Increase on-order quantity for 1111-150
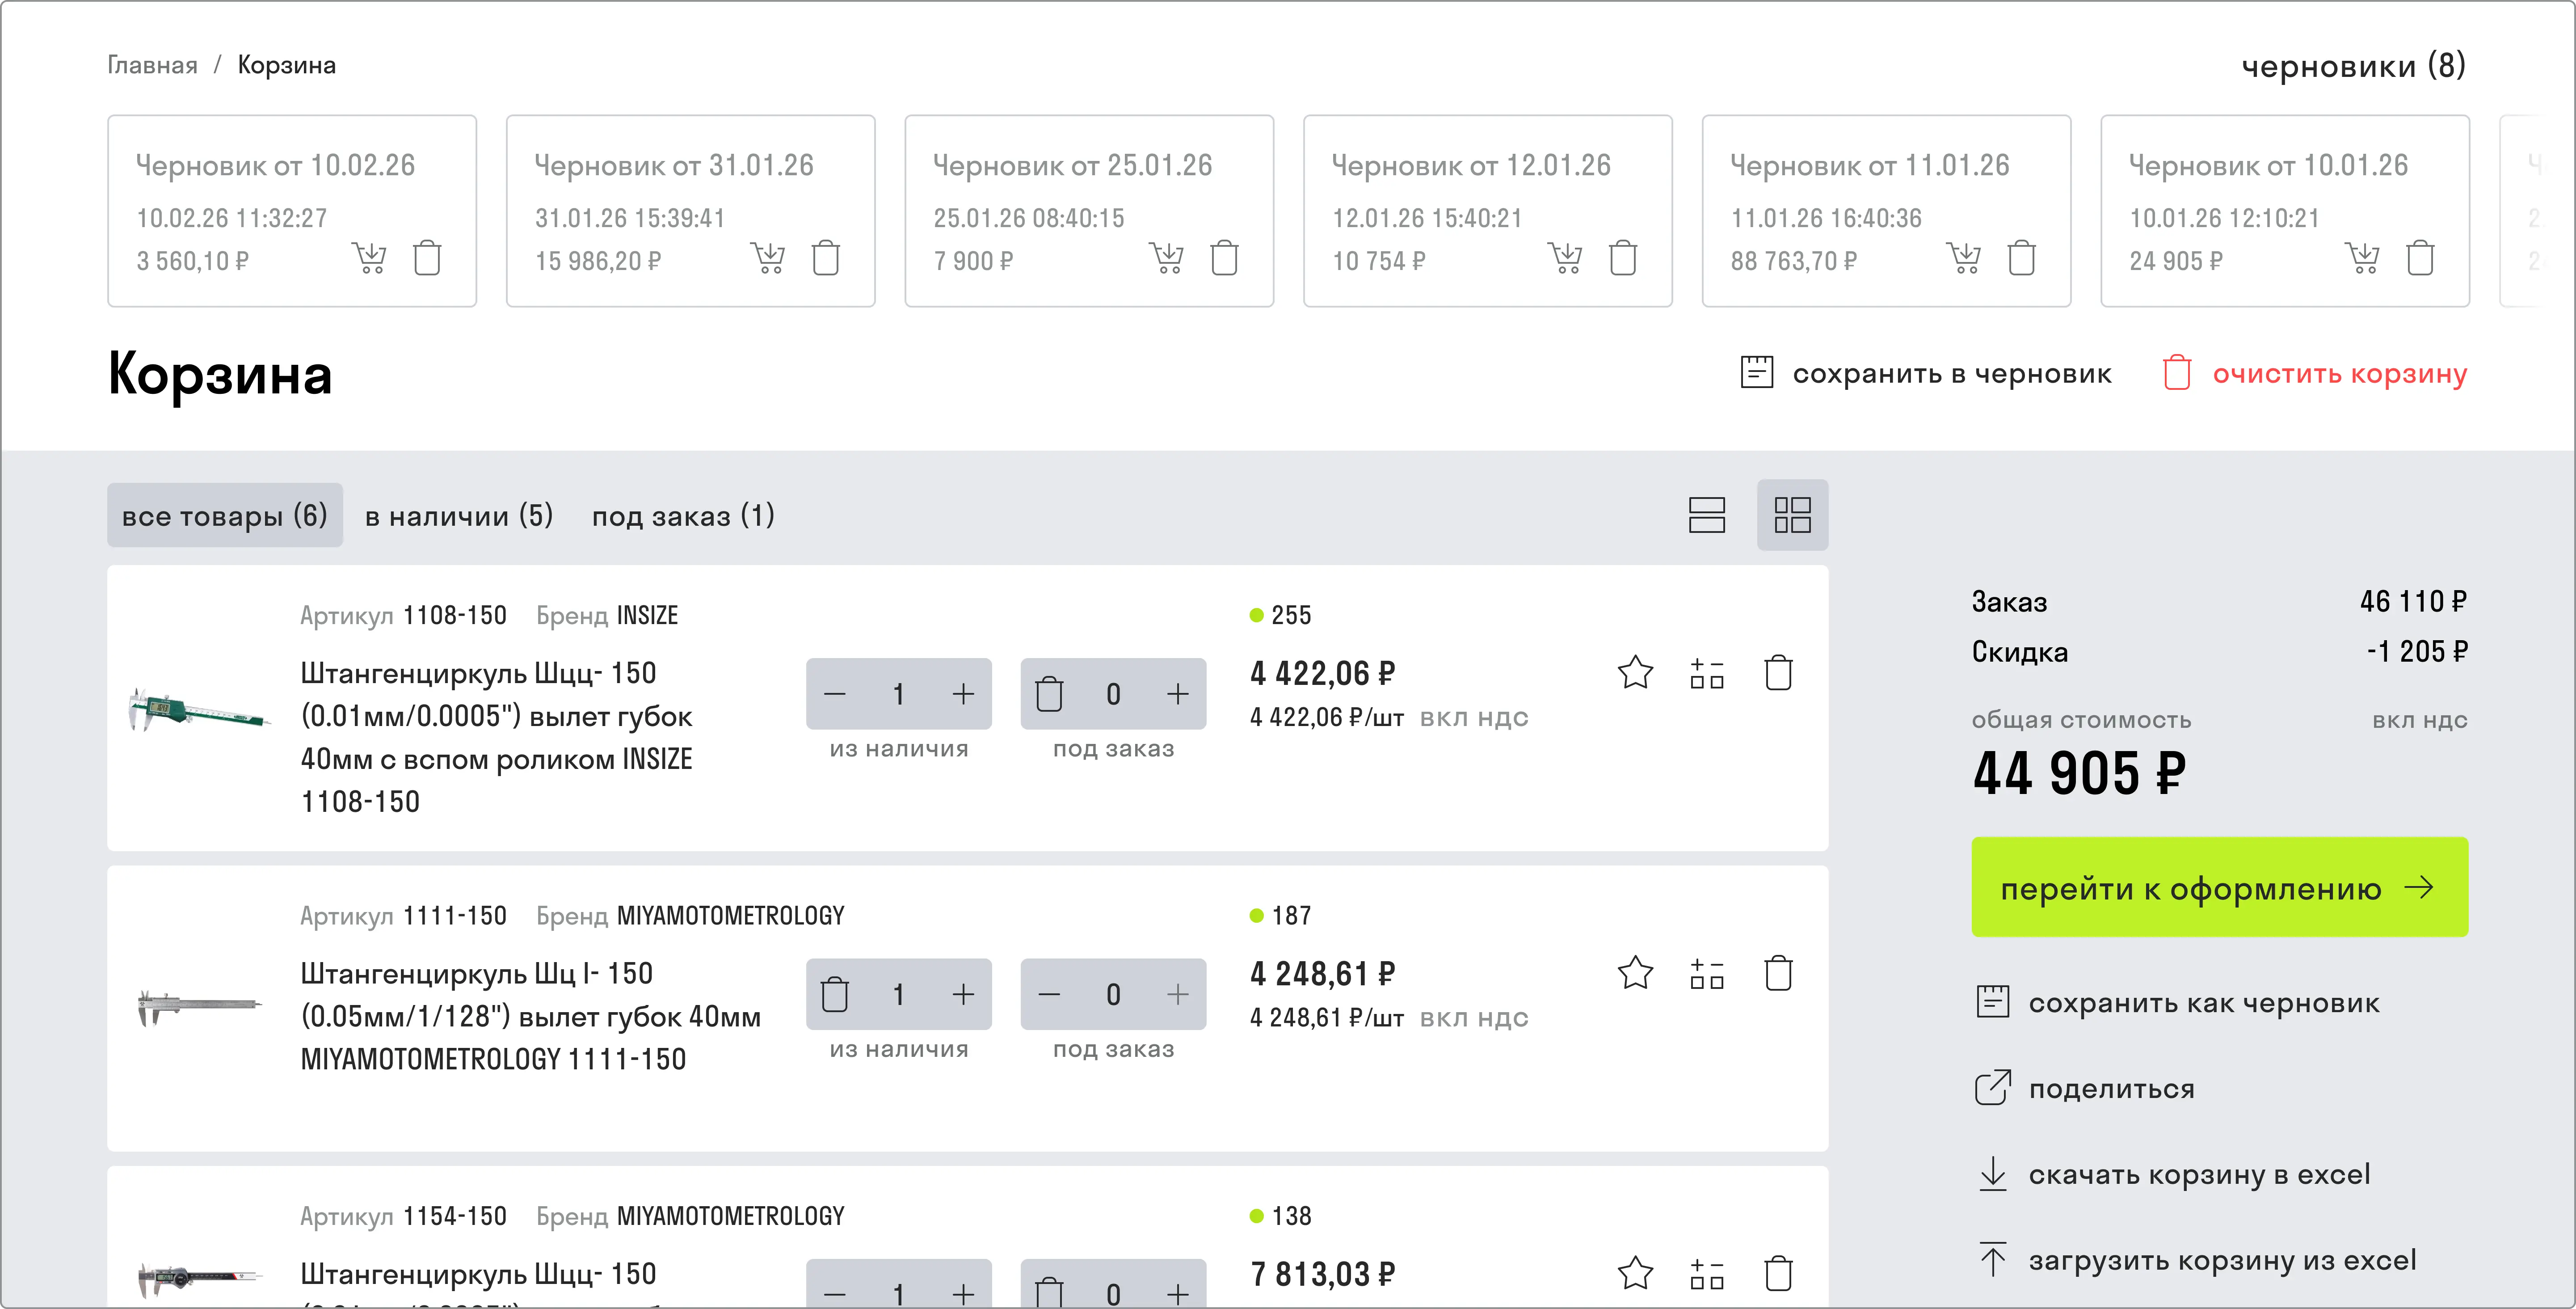 [1178, 994]
